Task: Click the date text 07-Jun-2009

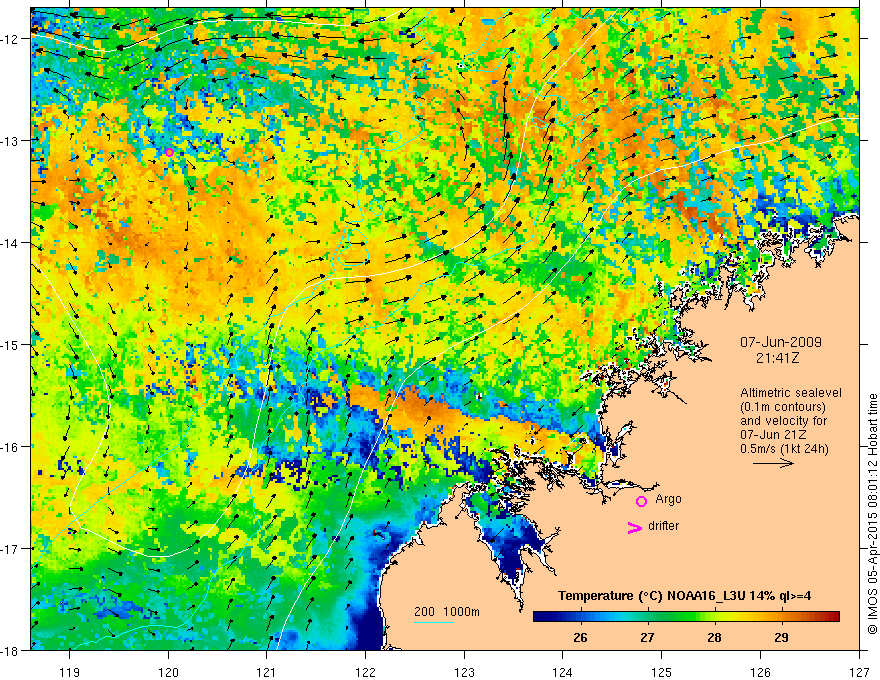Action: pos(781,342)
